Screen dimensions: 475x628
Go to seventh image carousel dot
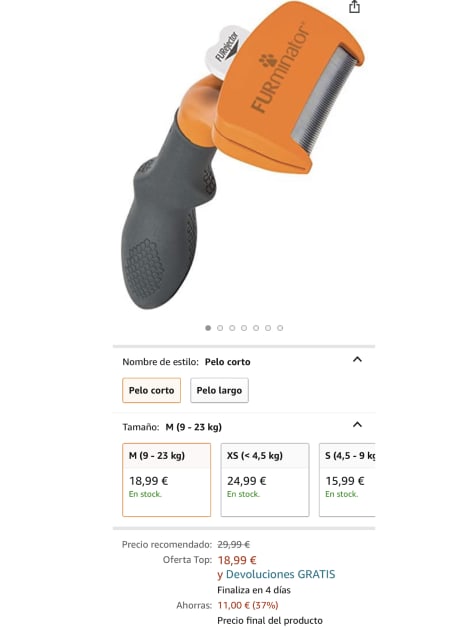tap(280, 328)
